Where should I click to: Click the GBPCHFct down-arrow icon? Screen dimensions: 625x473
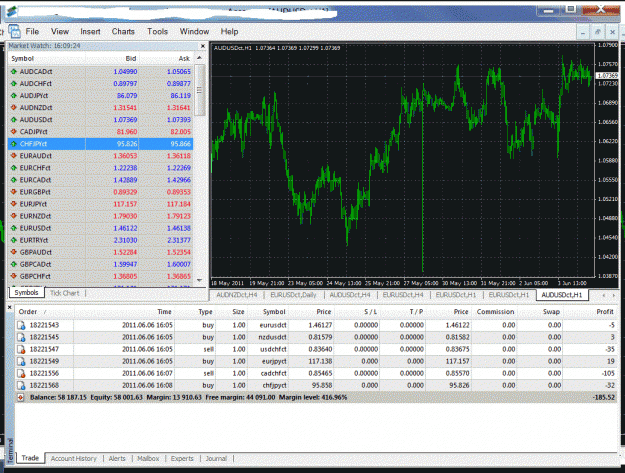14,276
